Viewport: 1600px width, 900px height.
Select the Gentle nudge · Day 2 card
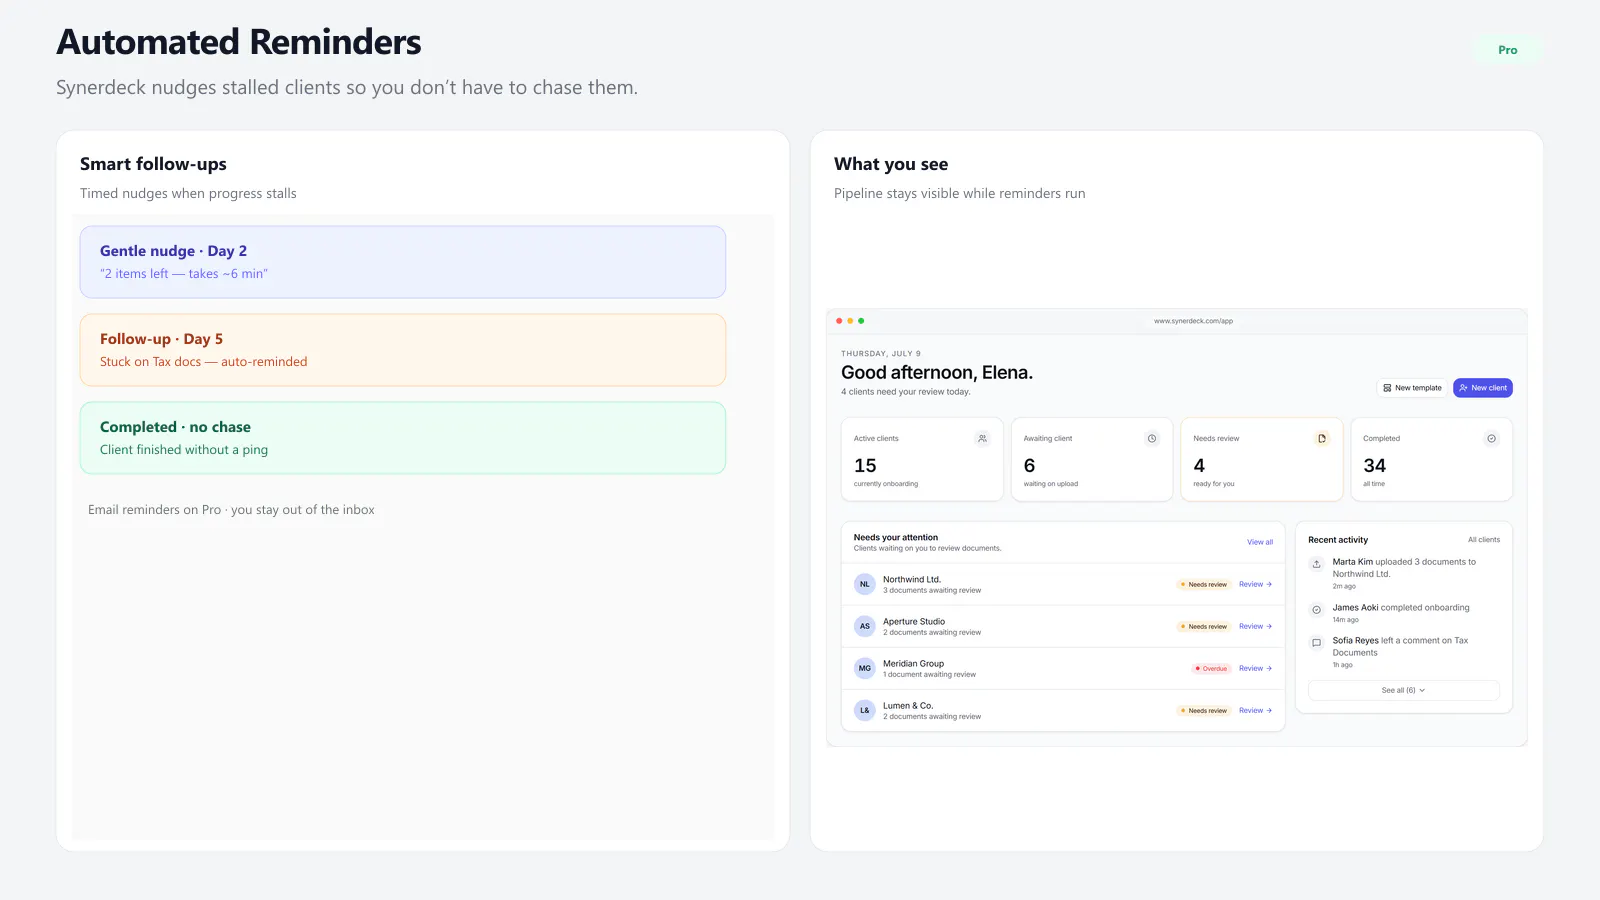[x=403, y=262]
